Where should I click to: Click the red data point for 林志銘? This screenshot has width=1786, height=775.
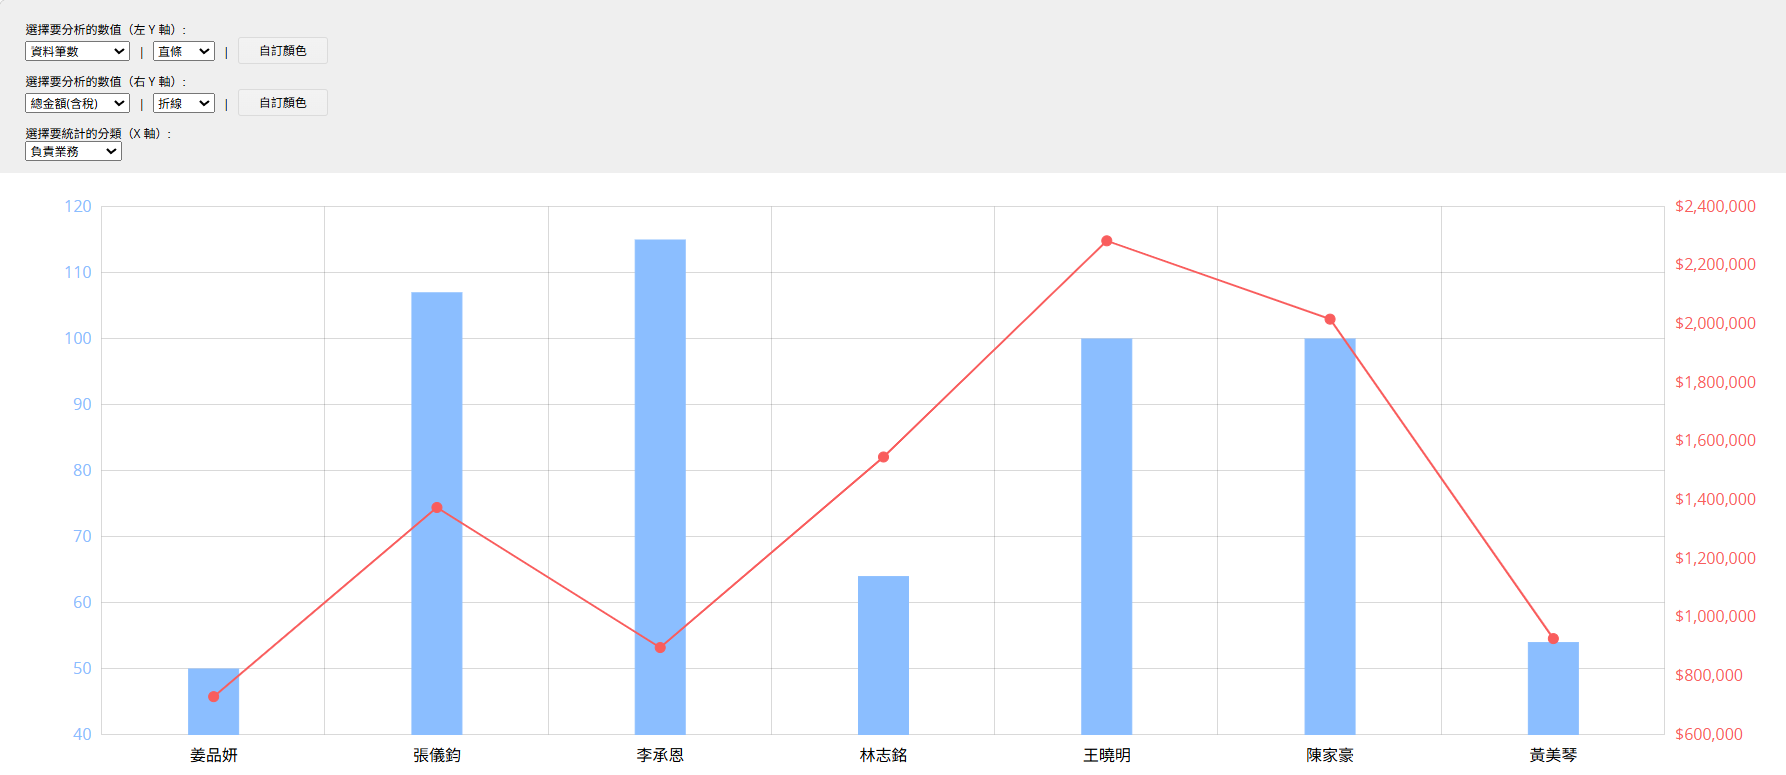[x=883, y=457]
